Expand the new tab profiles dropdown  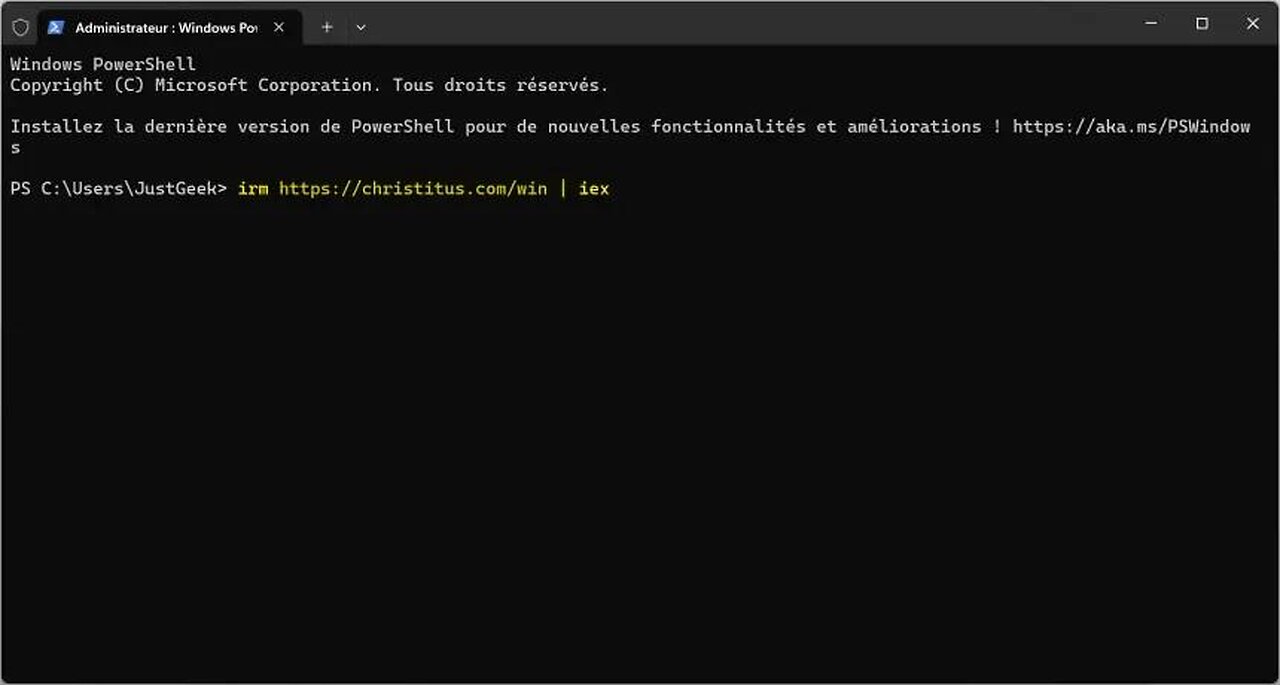(x=361, y=28)
